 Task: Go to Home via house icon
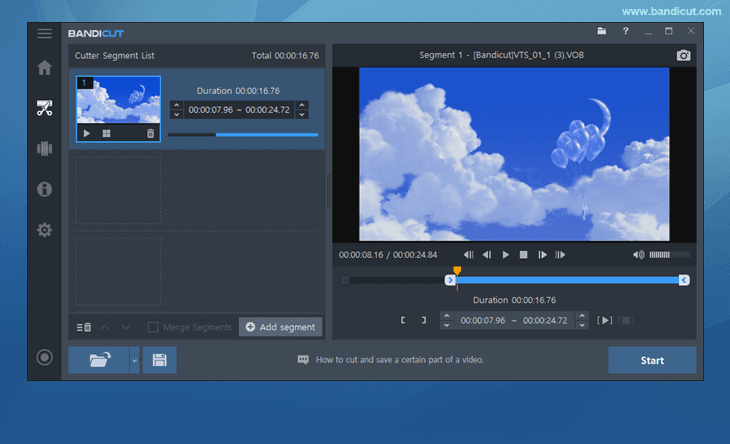point(45,68)
